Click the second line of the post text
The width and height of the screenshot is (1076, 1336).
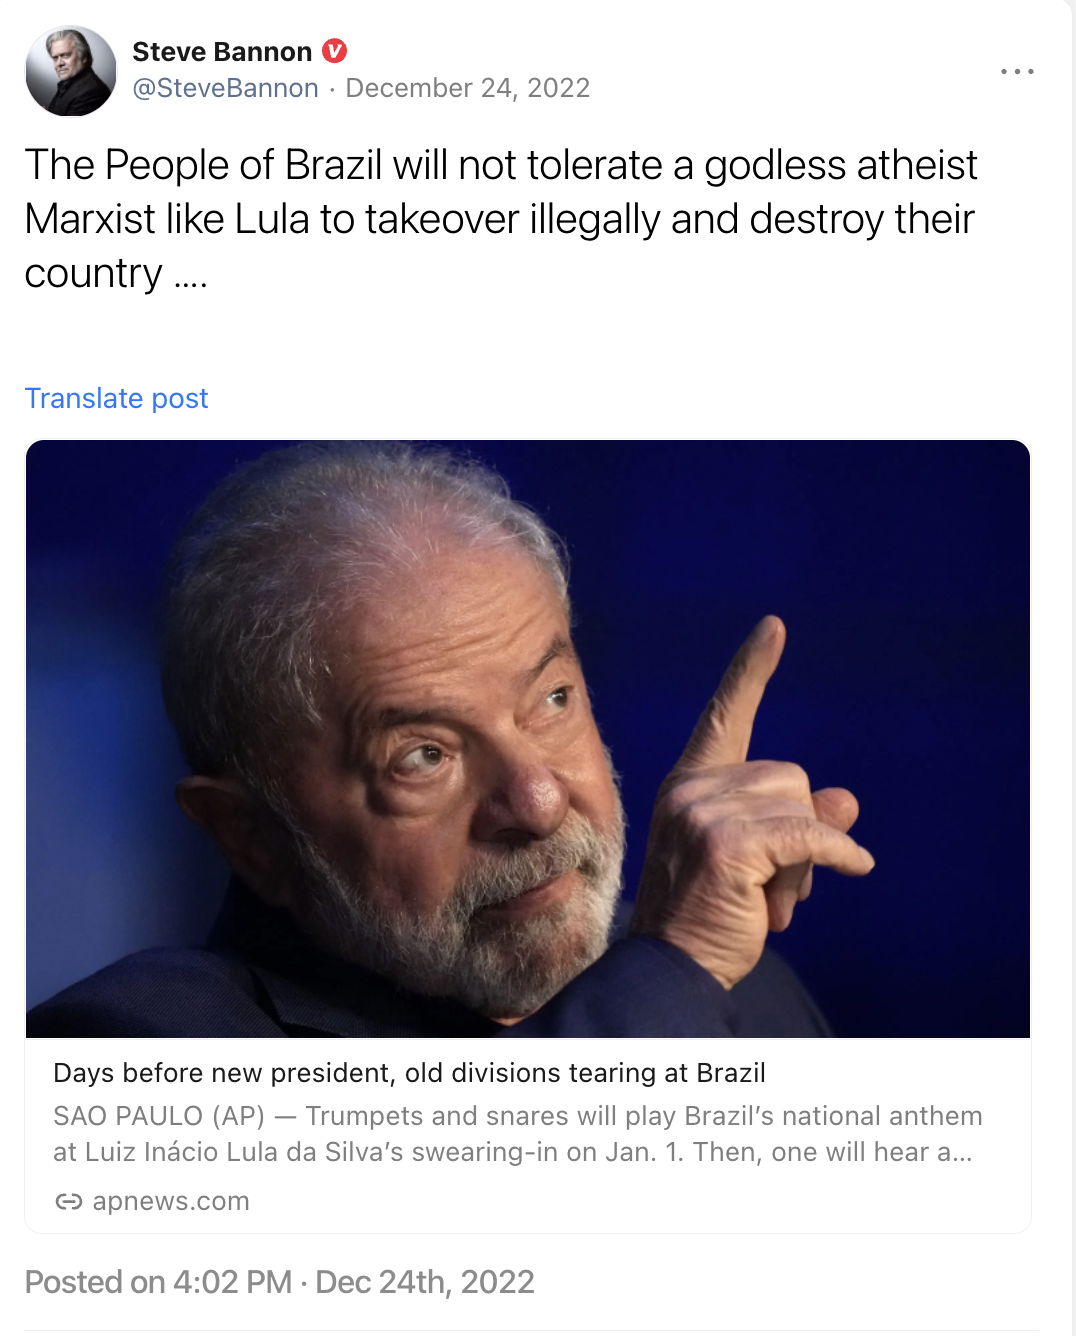[500, 218]
